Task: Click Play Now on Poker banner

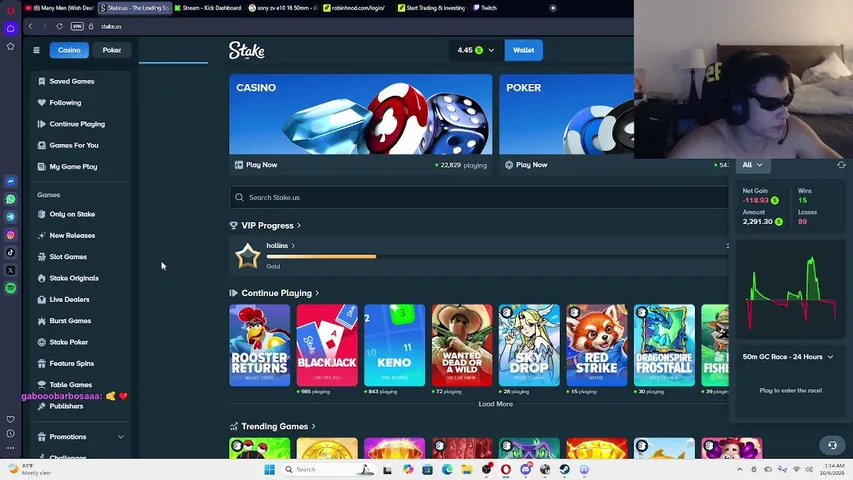Action: click(x=526, y=164)
